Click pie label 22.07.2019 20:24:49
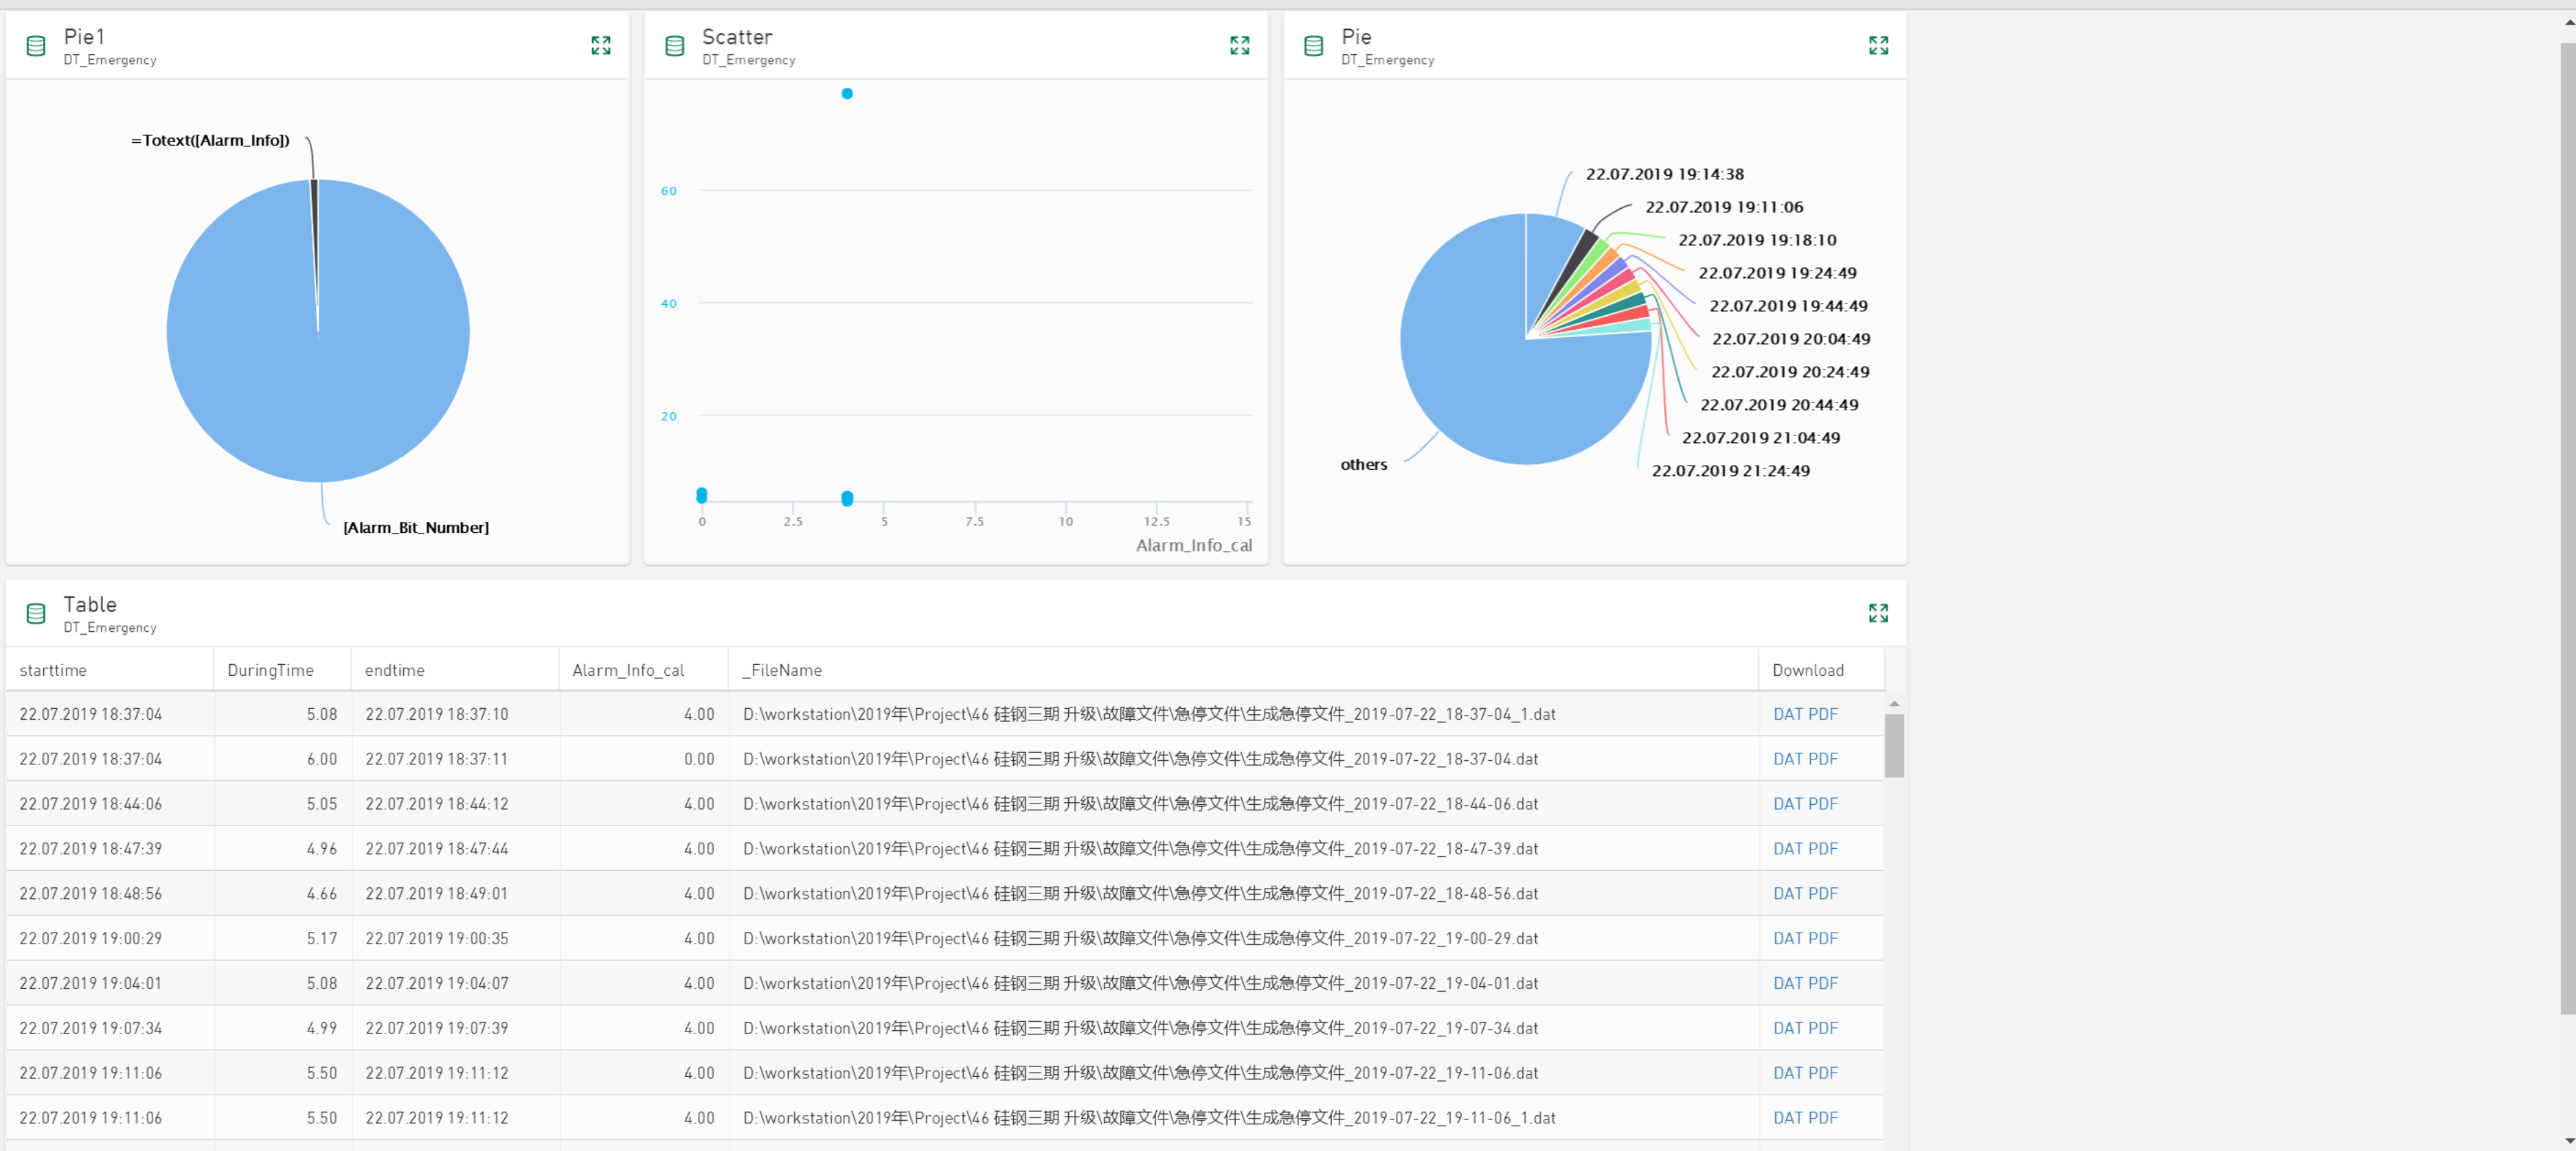Image resolution: width=2576 pixels, height=1151 pixels. point(1790,372)
